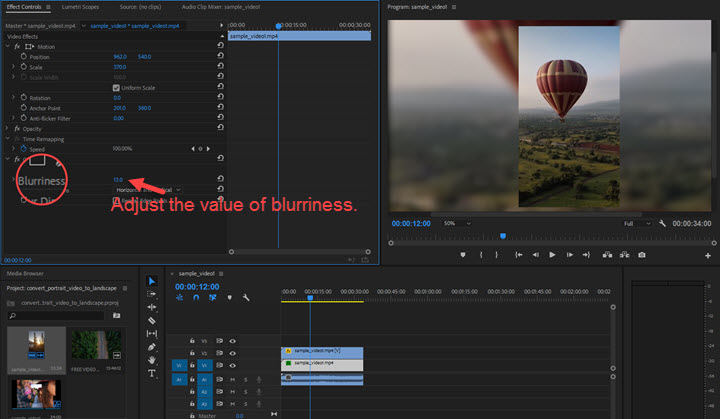The height and width of the screenshot is (419, 720).
Task: Export frame with camera icon
Action: pos(642,255)
